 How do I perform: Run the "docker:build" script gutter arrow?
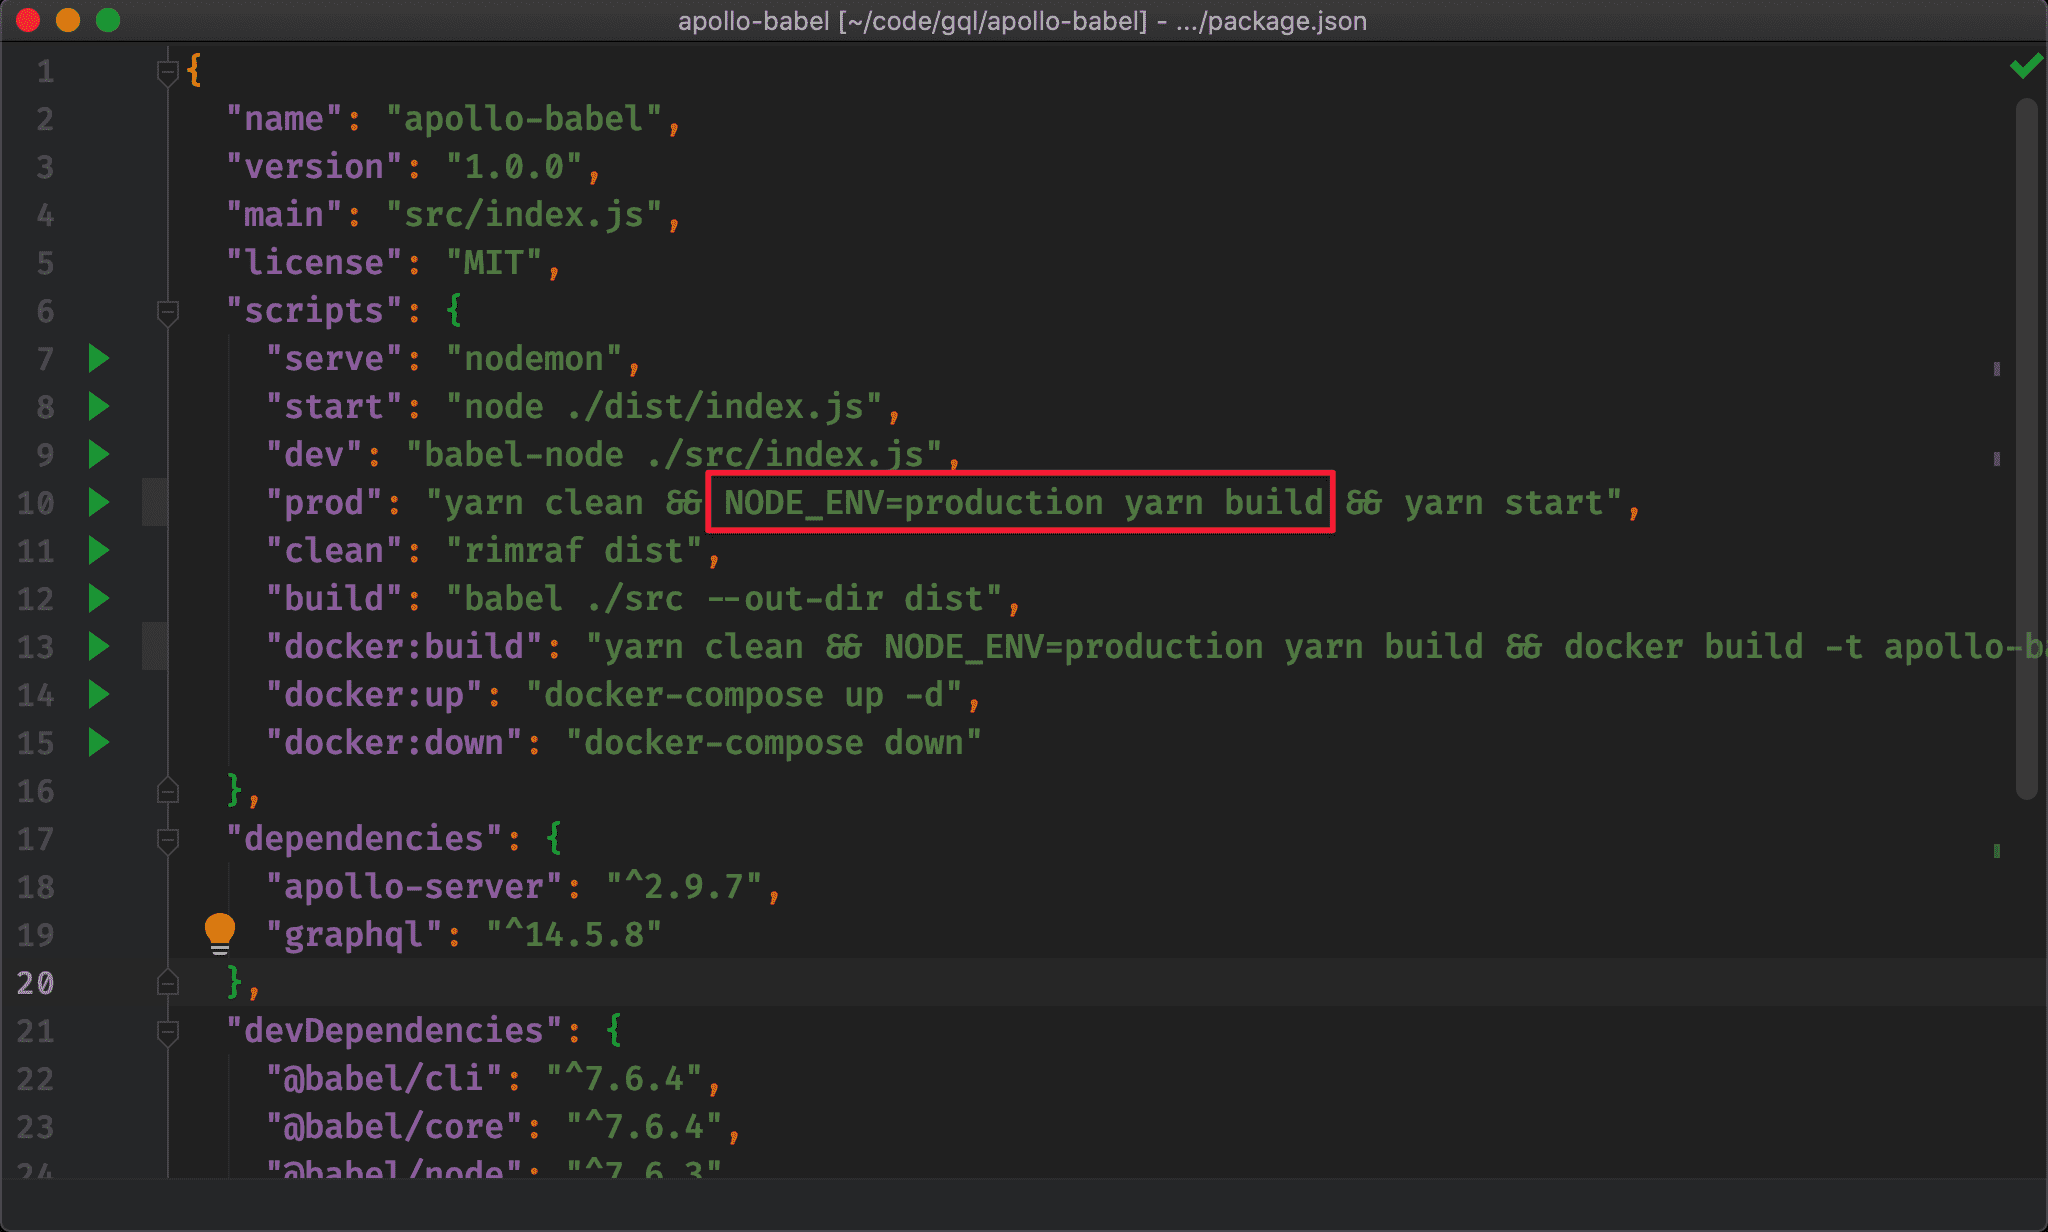point(98,646)
